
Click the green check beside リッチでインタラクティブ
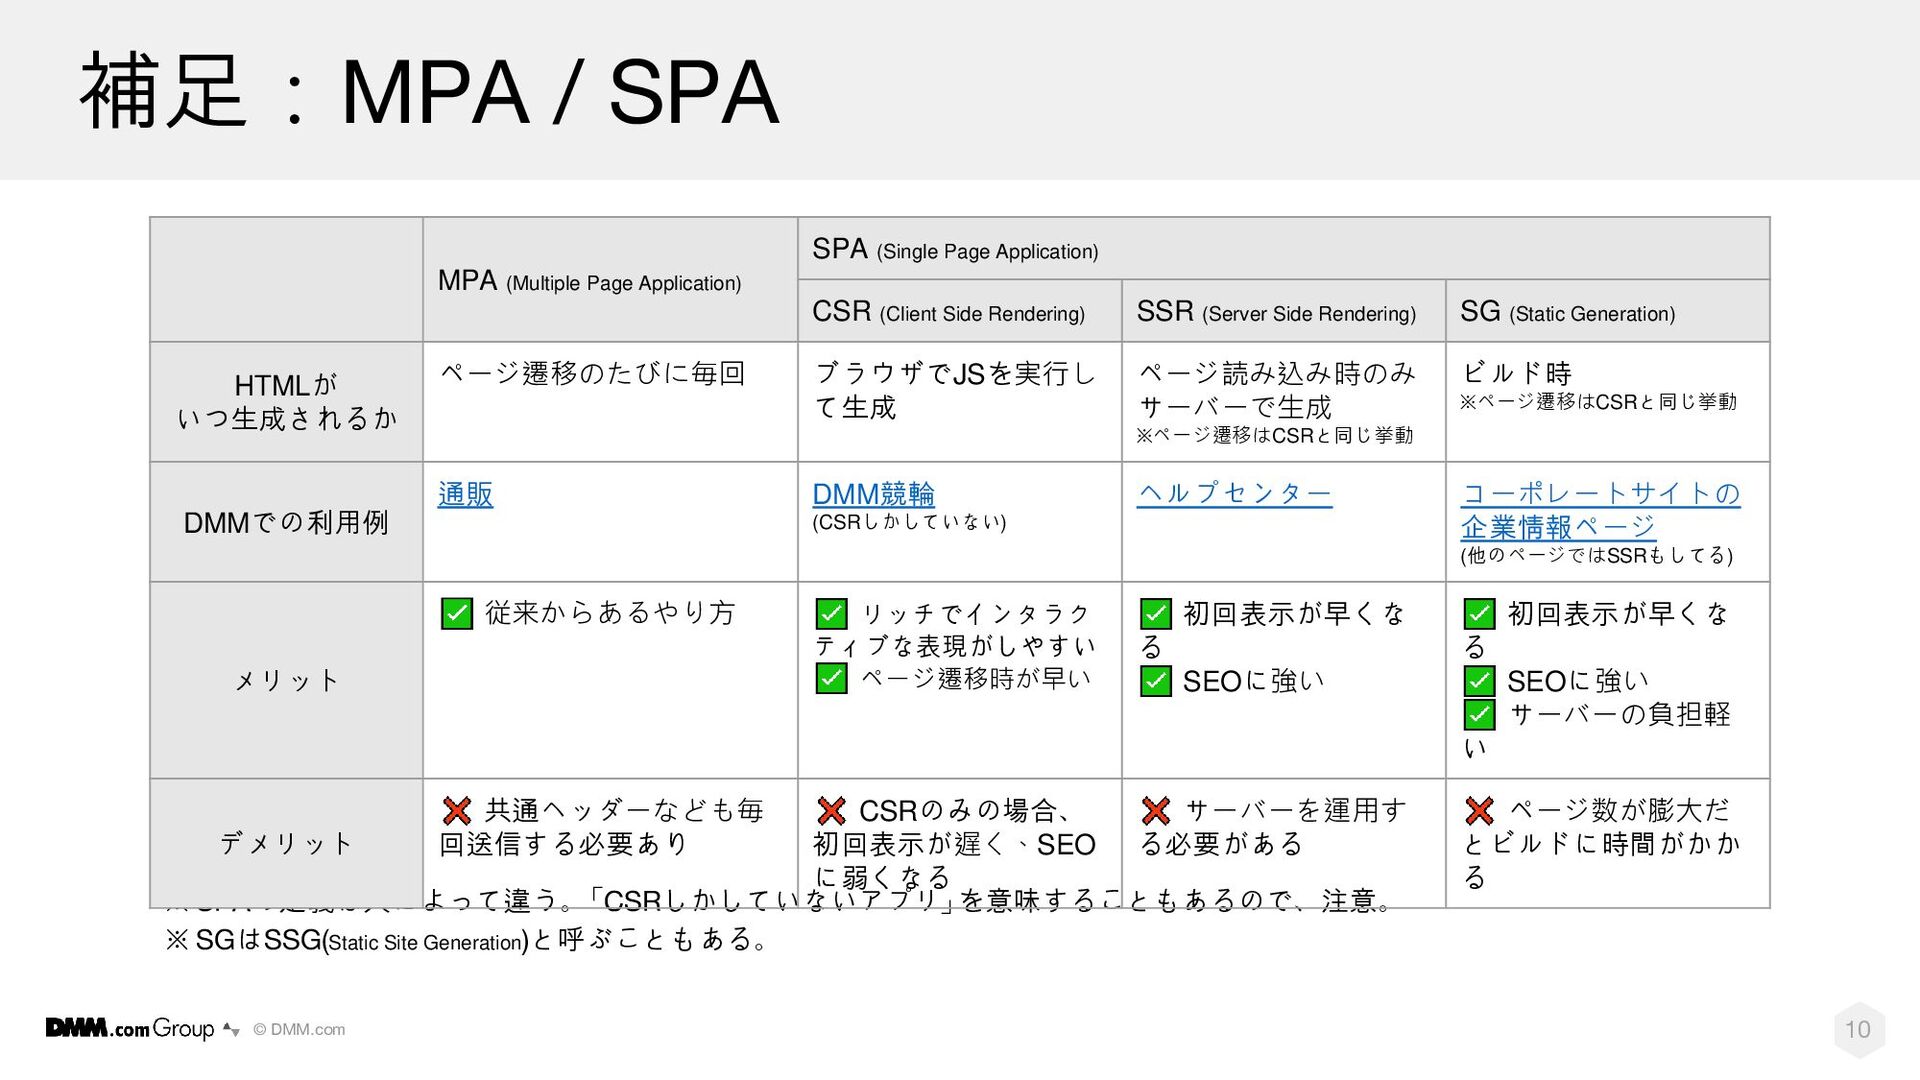pos(831,613)
